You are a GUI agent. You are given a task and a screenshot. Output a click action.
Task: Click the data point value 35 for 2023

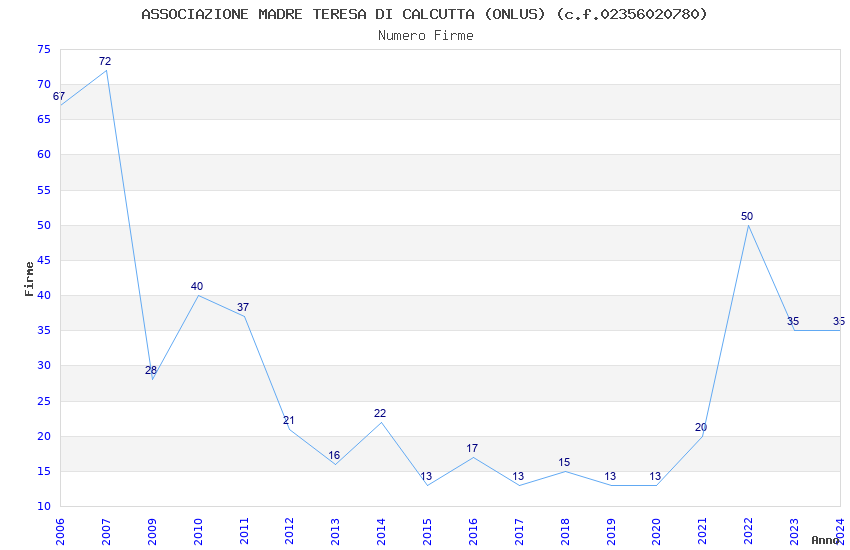point(793,321)
